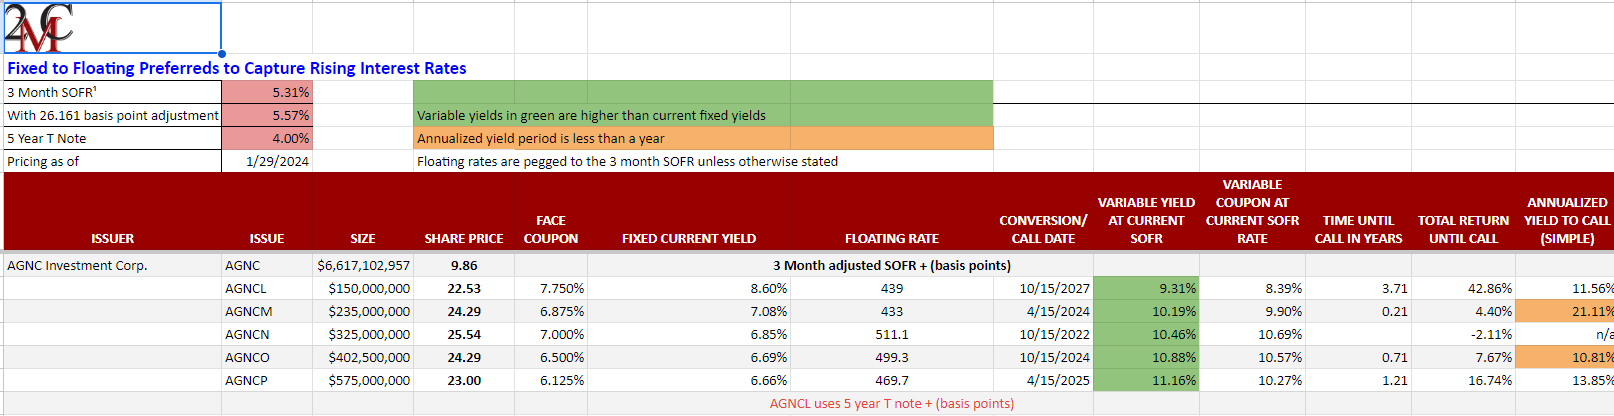Click the 6.875% face coupon cell
The width and height of the screenshot is (1614, 416).
pyautogui.click(x=551, y=311)
